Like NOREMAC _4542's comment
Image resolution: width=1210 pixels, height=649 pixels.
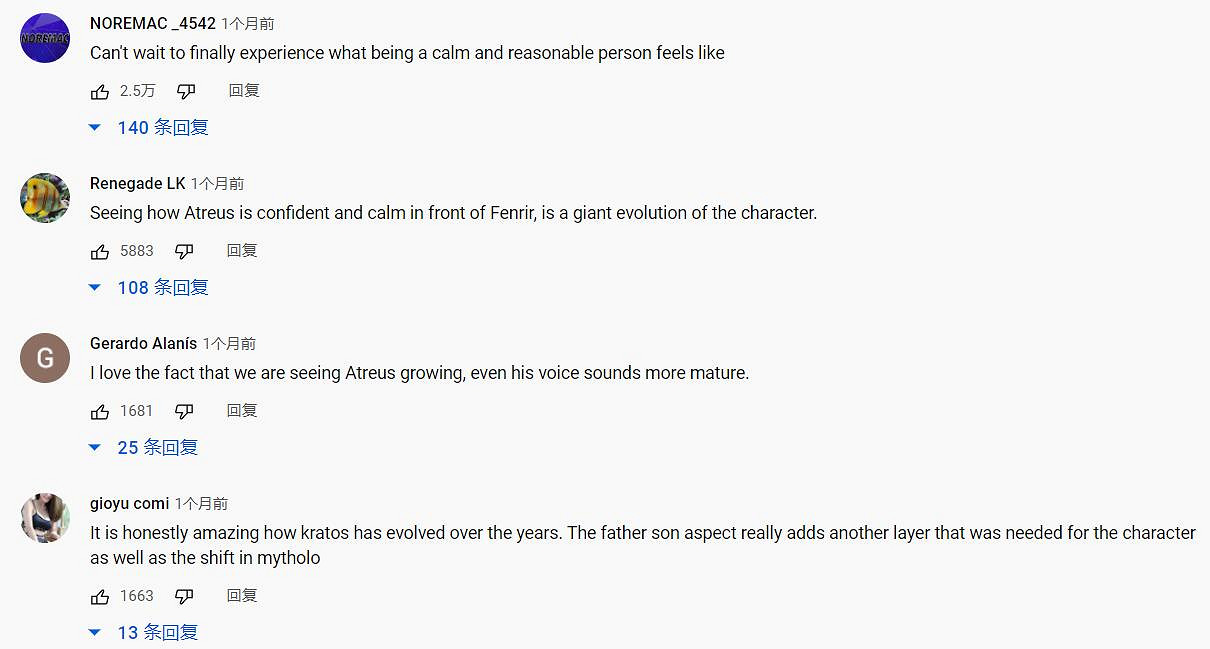click(x=100, y=91)
